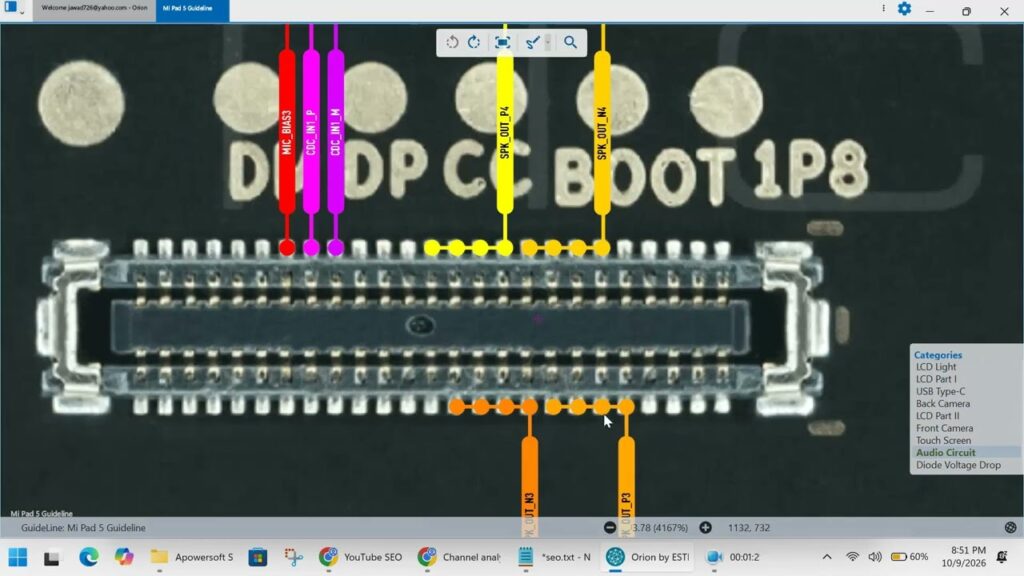Switch to the Channel analytics Chrome window
1024x576 pixels.
point(460,557)
